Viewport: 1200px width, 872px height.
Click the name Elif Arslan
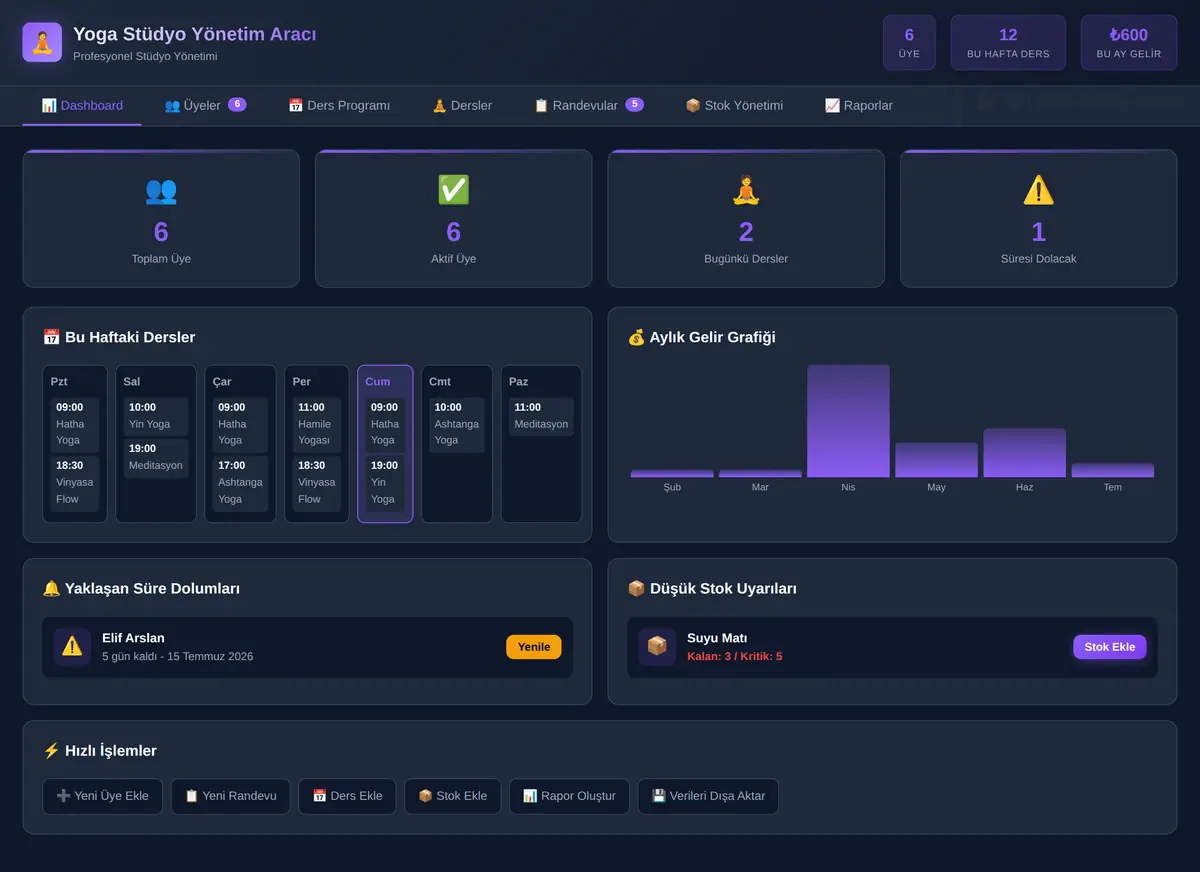tap(133, 638)
